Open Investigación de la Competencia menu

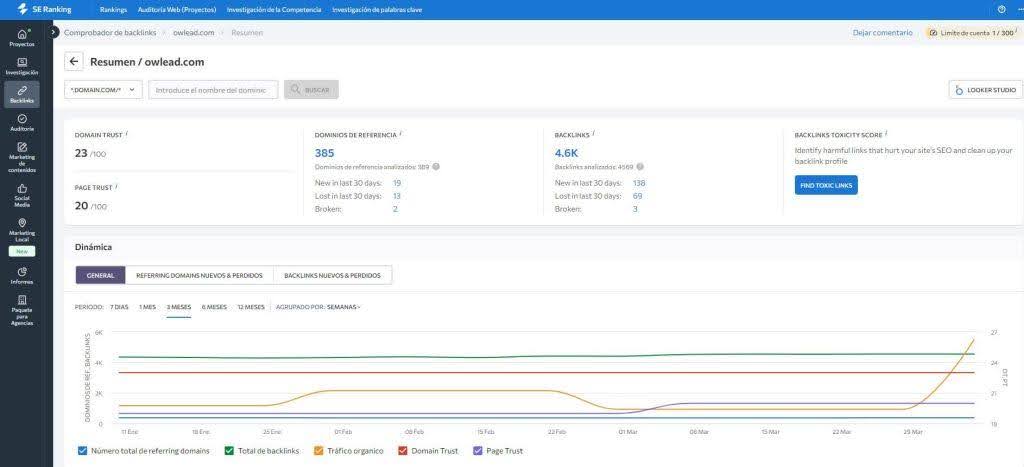tap(274, 10)
